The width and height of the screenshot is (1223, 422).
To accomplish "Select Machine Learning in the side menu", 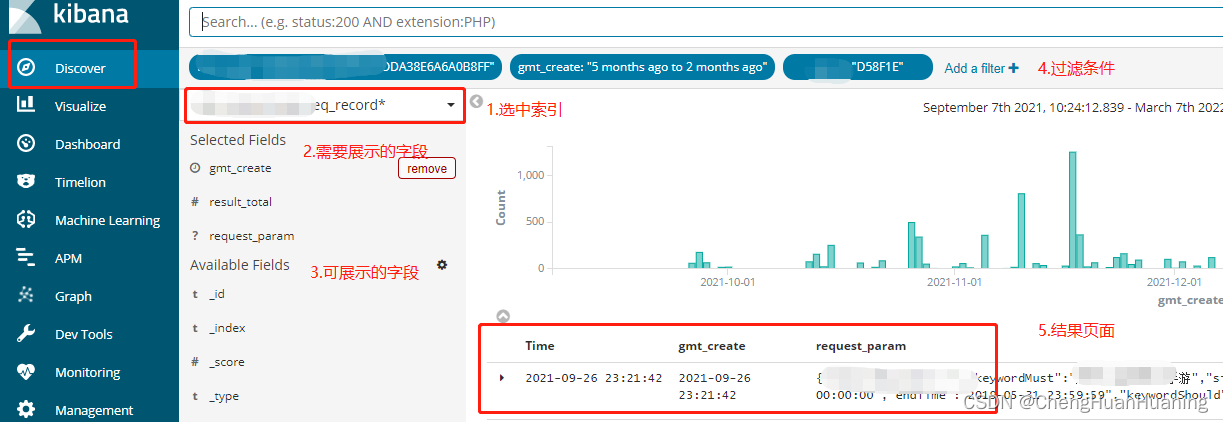I will 107,220.
